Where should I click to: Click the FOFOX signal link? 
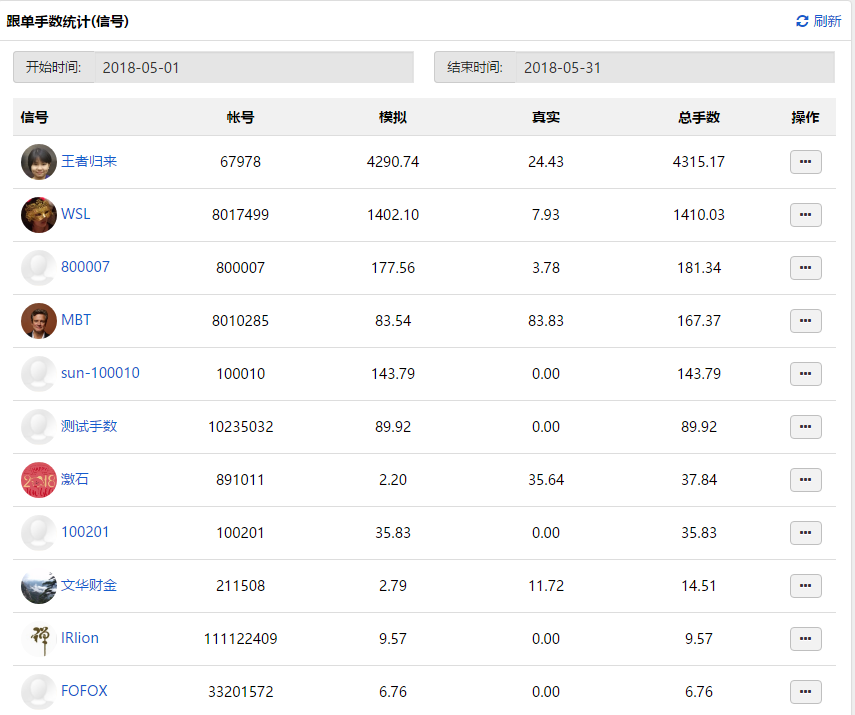(x=84, y=690)
